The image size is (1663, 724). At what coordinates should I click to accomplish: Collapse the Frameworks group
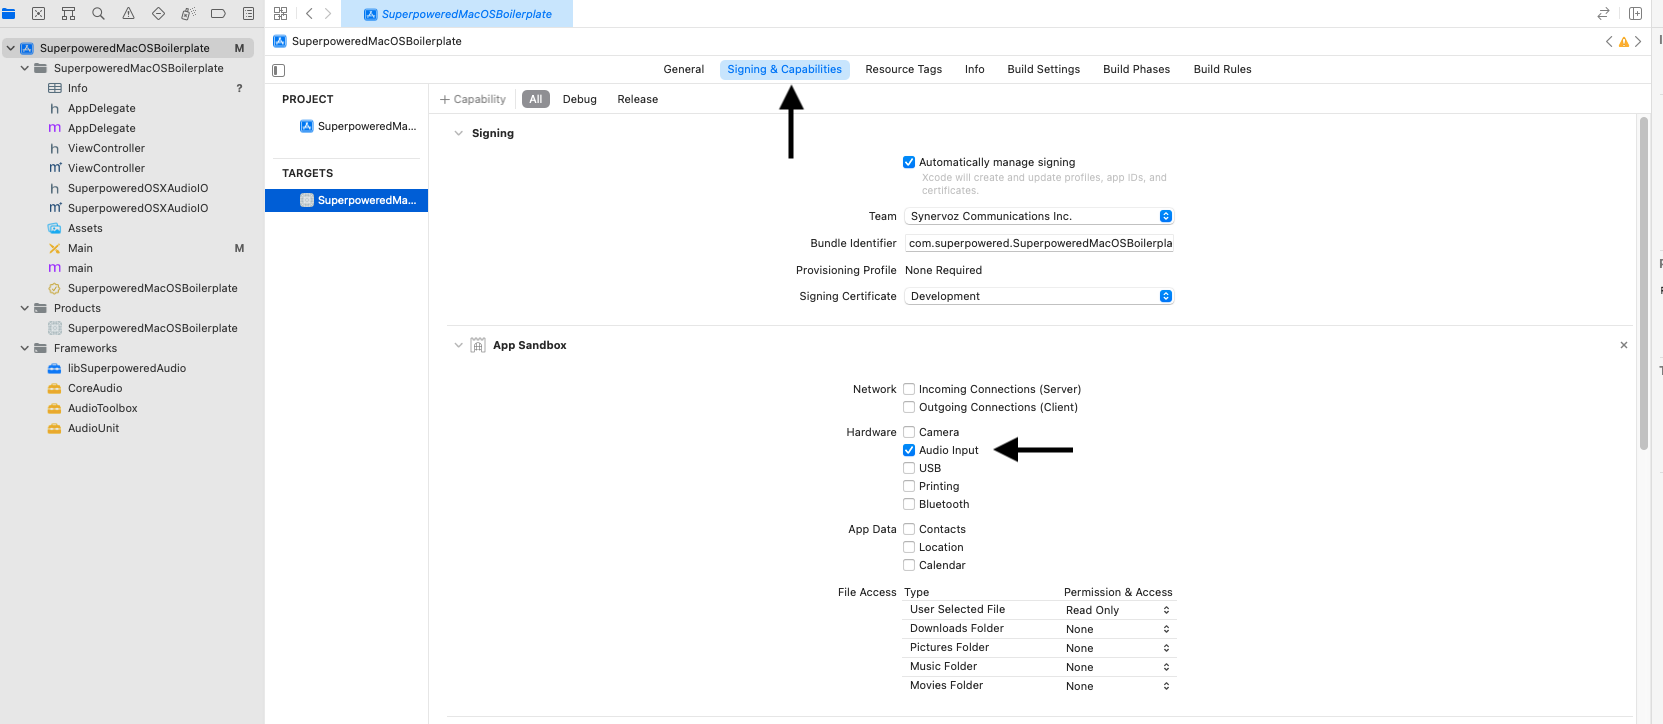pyautogui.click(x=25, y=348)
